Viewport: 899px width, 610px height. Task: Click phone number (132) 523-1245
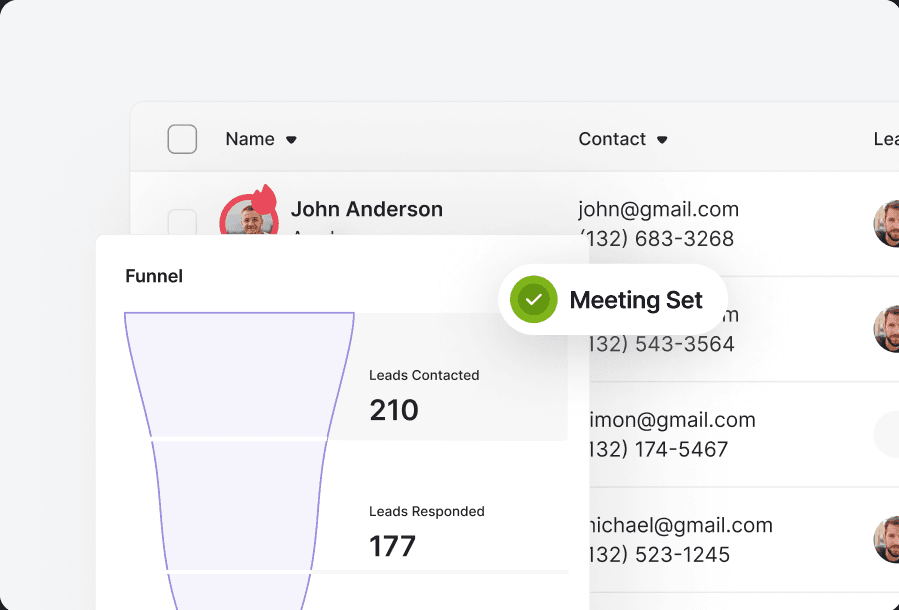659,554
